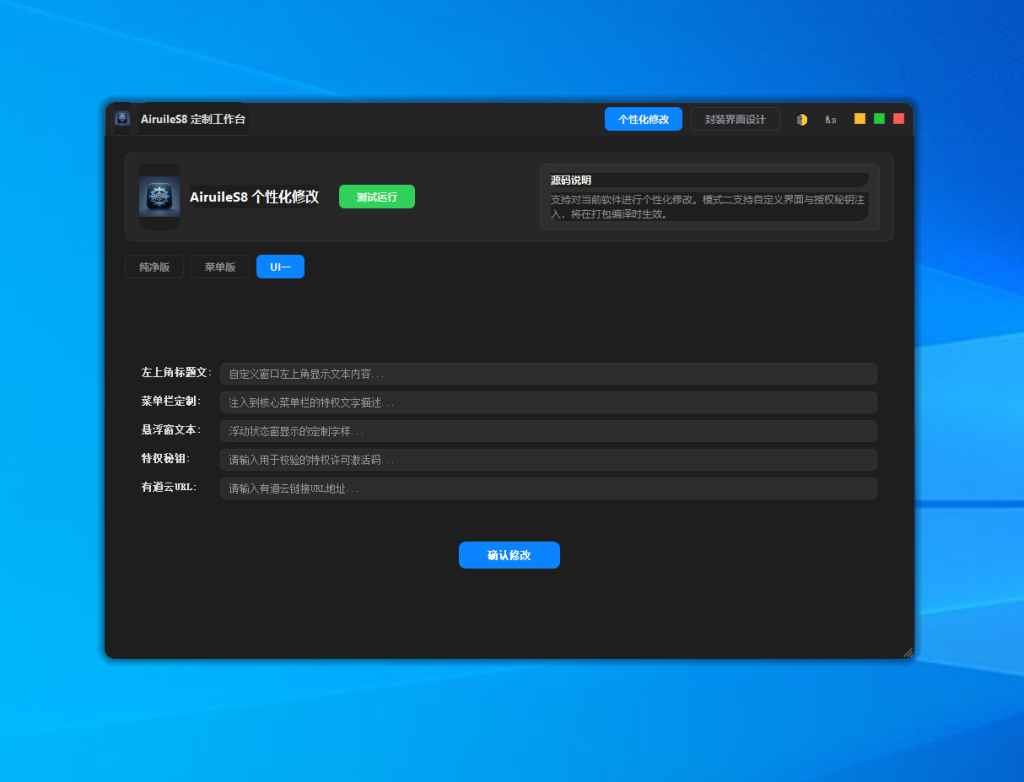This screenshot has height=782, width=1024.
Task: Focus the 左上角标题文 input field
Action: click(x=548, y=374)
